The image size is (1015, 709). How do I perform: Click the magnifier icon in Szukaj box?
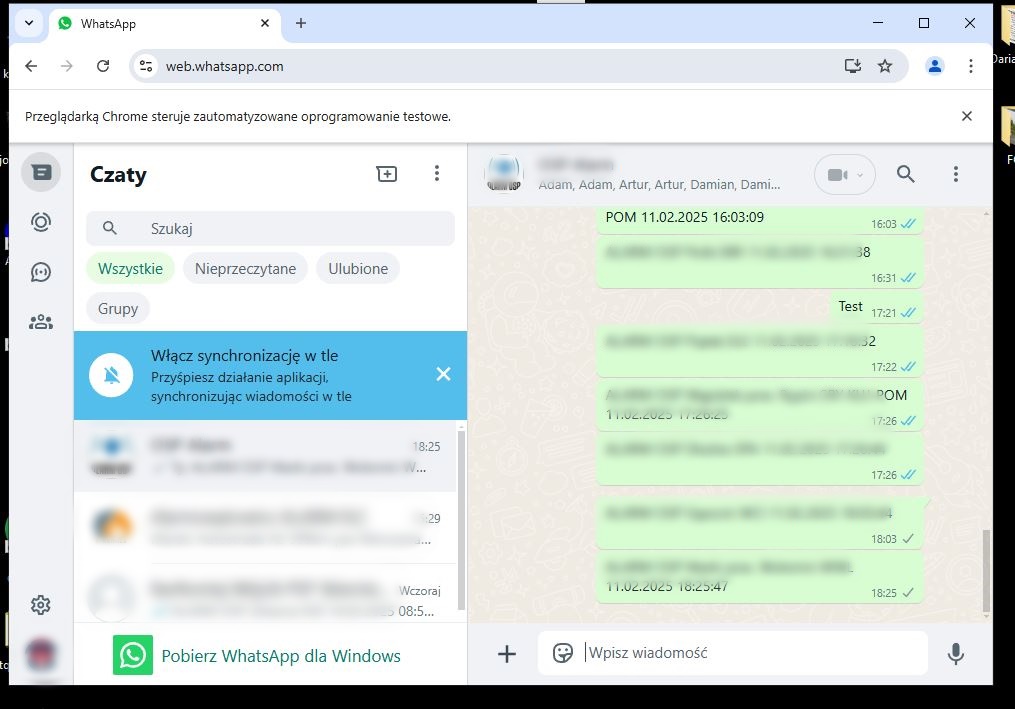(110, 228)
